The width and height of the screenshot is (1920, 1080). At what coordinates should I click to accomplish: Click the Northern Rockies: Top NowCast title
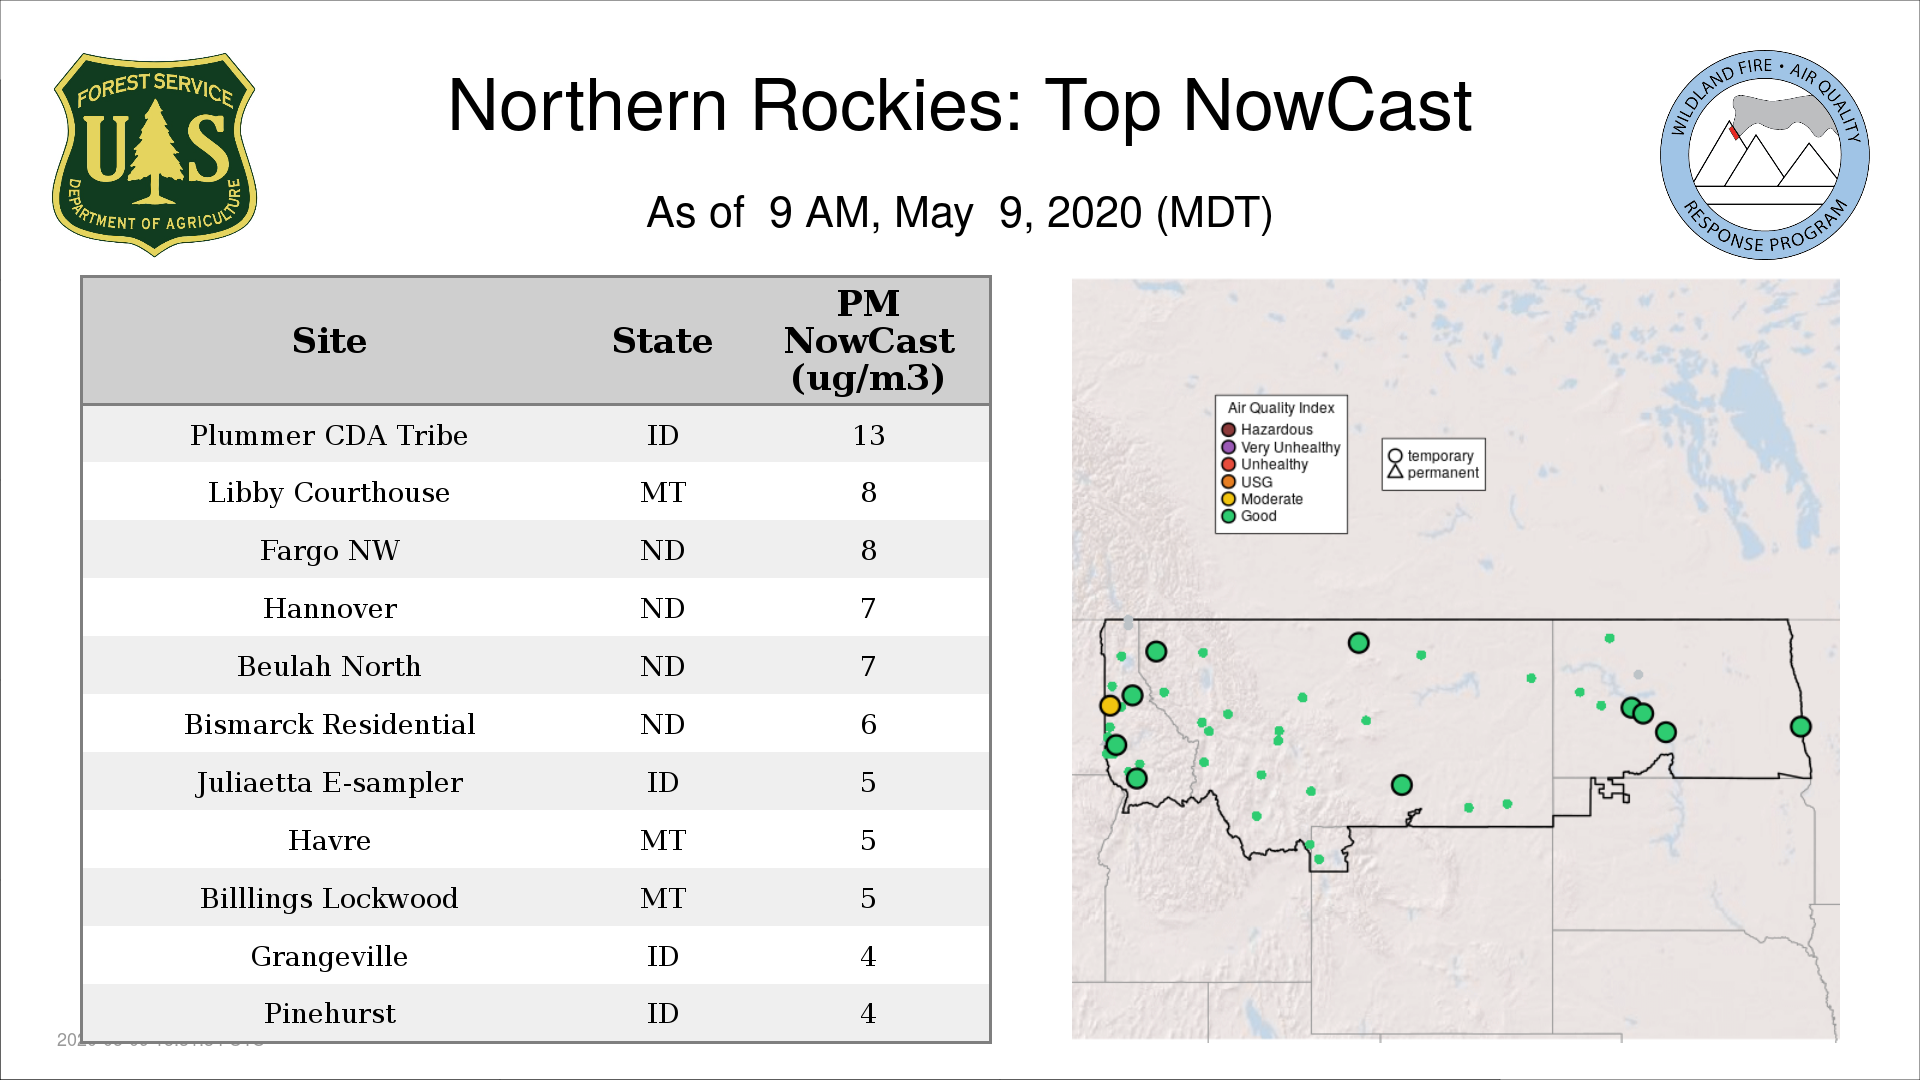click(959, 106)
